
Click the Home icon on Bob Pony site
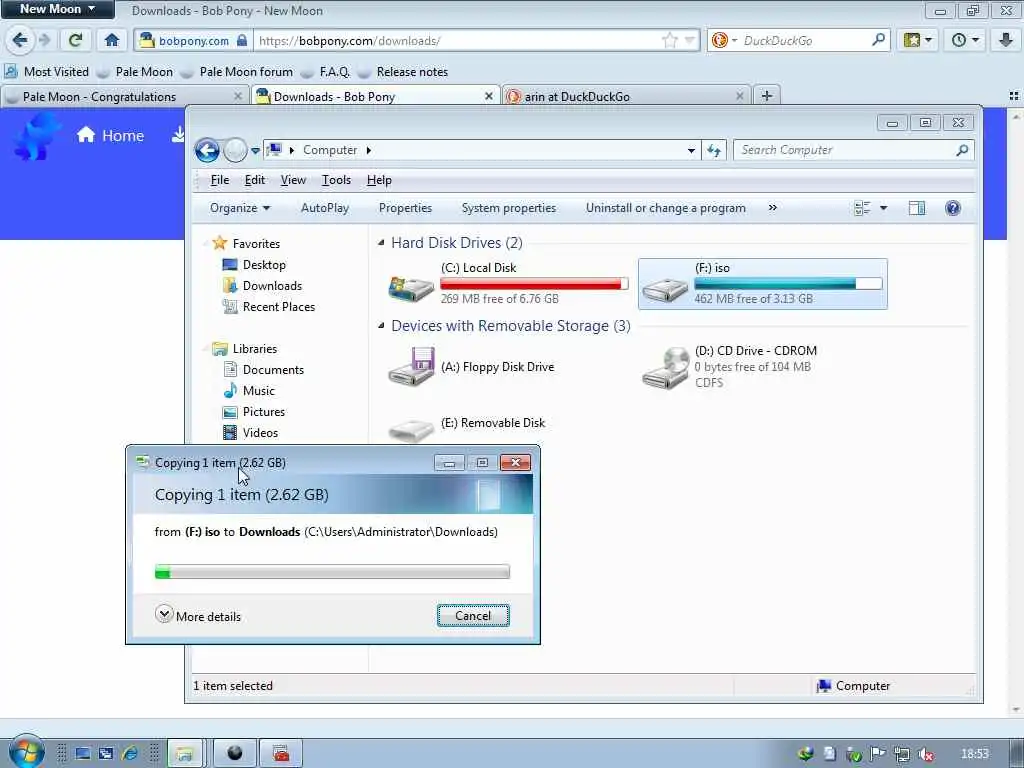click(86, 135)
